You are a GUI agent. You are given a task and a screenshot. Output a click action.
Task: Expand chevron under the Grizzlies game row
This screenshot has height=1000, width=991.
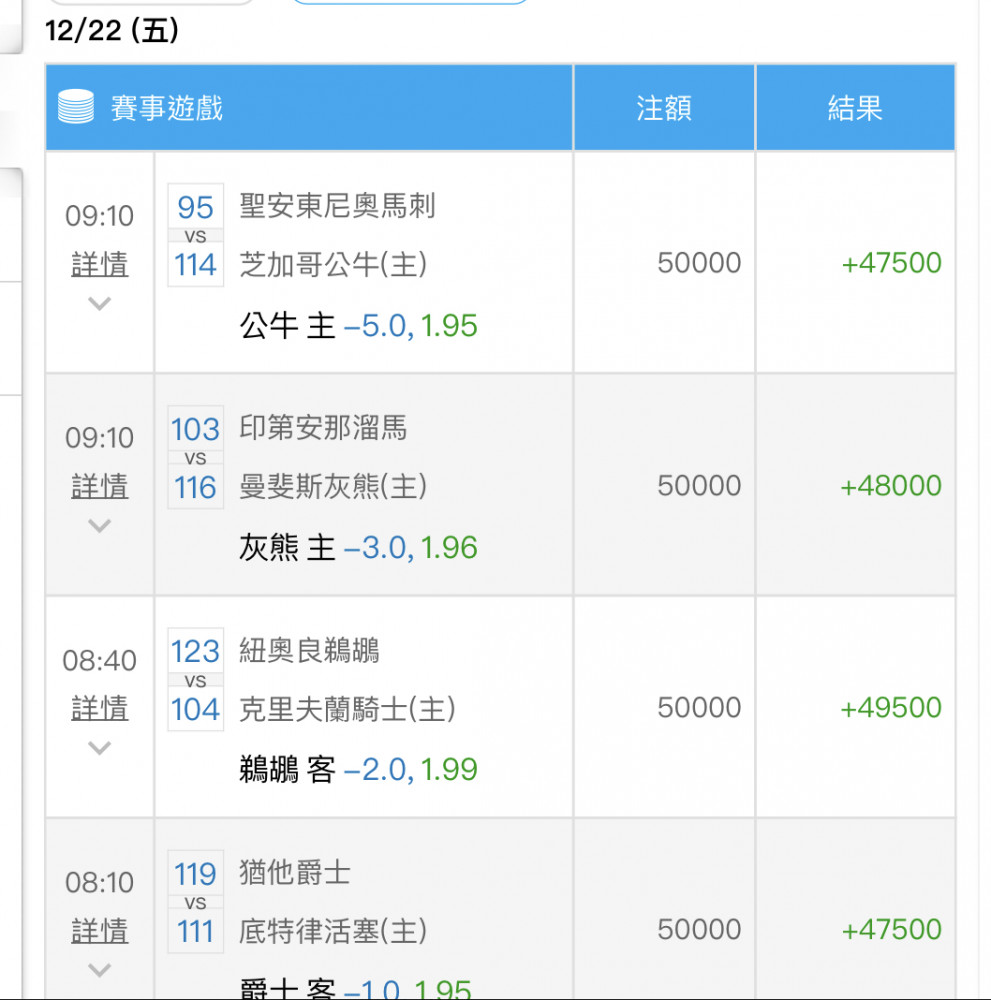pyautogui.click(x=99, y=526)
